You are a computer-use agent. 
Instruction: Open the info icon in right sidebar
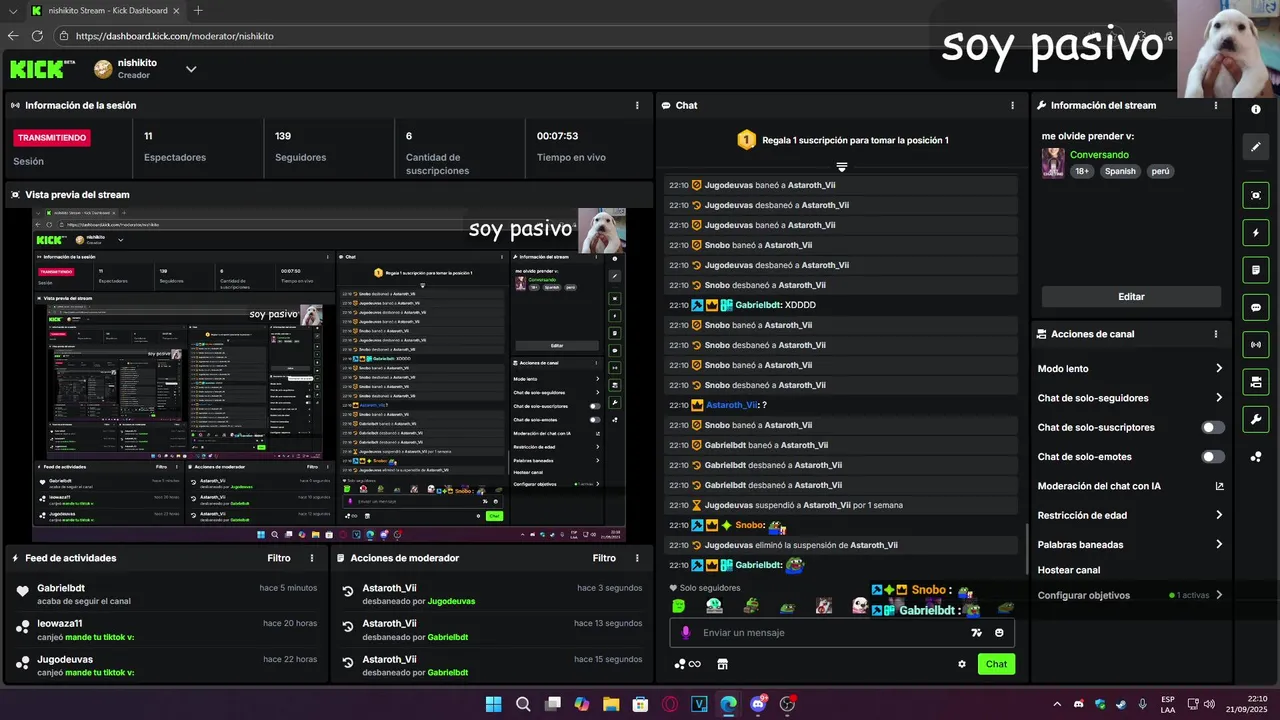click(x=1256, y=109)
